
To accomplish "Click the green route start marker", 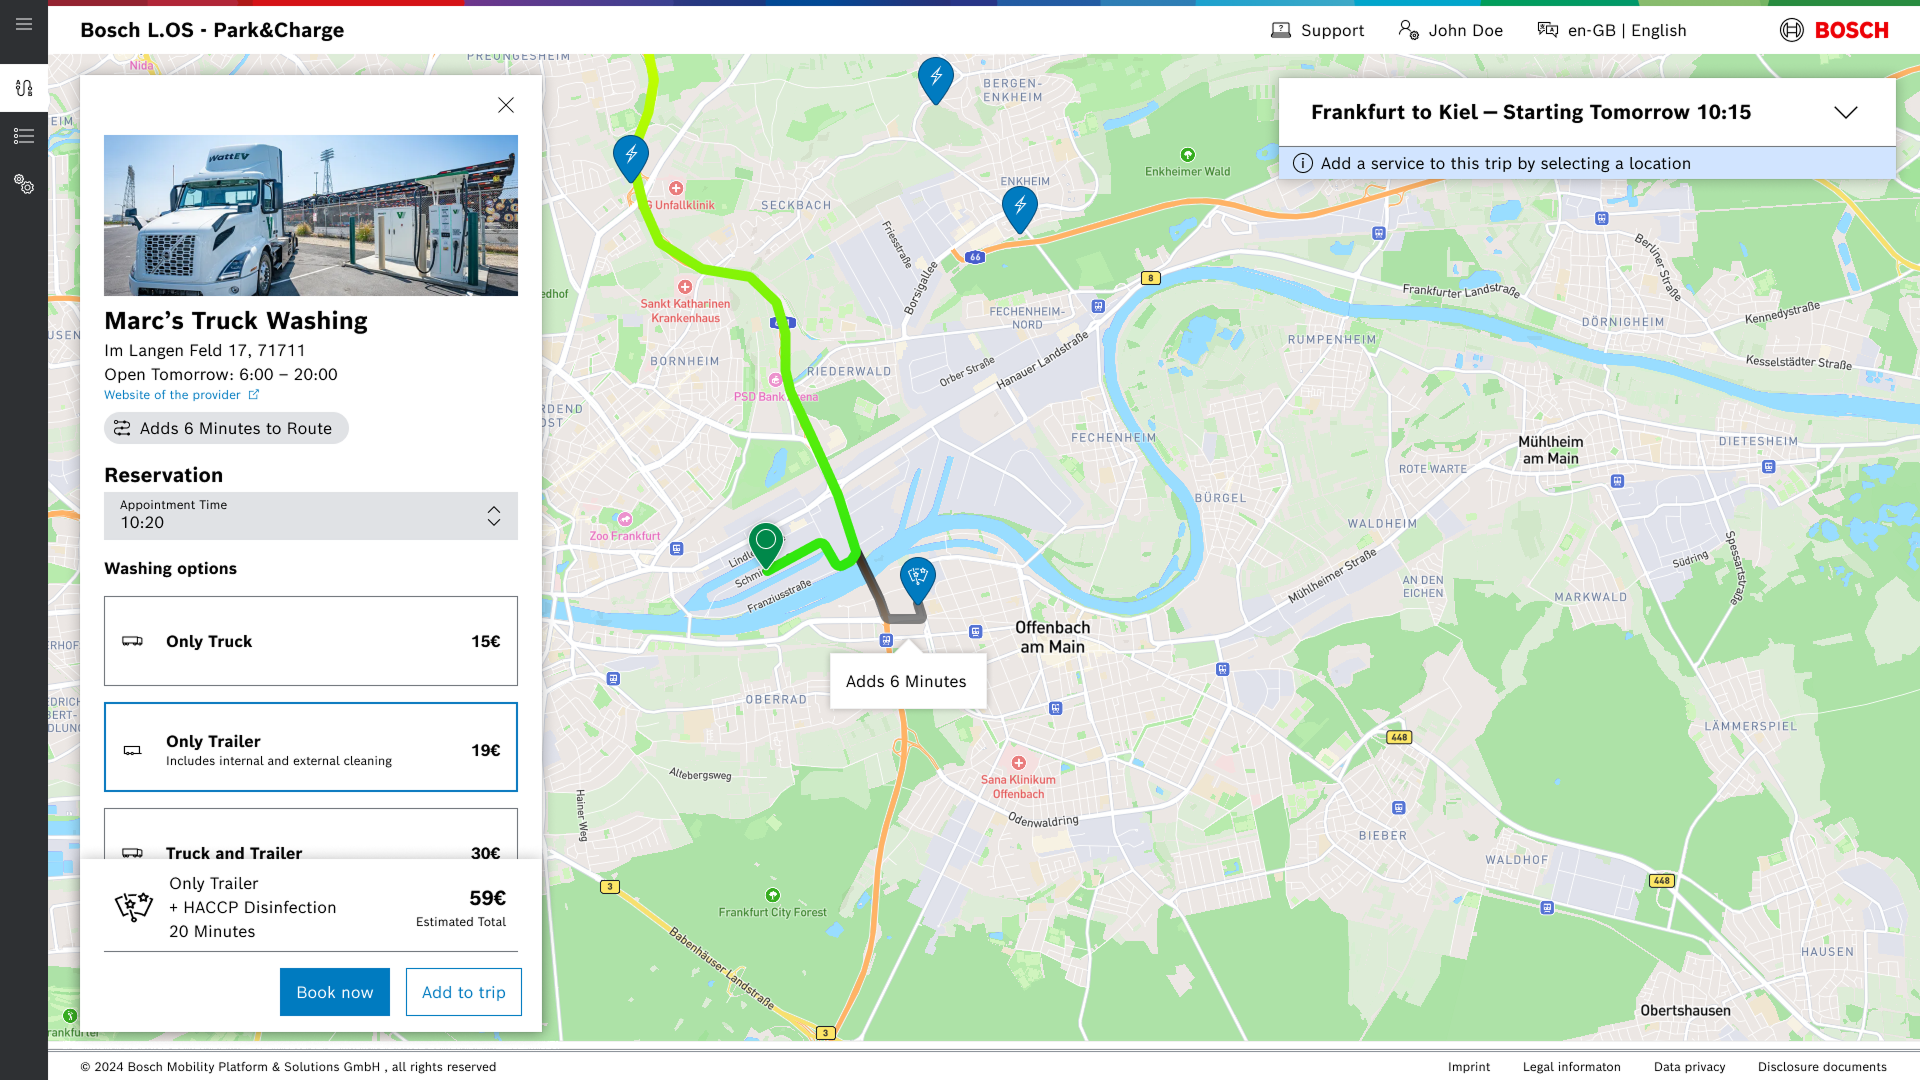I will tap(766, 542).
